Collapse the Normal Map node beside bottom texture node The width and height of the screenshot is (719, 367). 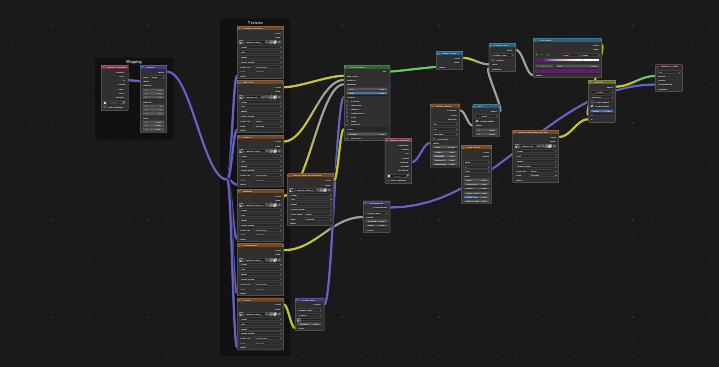[297, 300]
